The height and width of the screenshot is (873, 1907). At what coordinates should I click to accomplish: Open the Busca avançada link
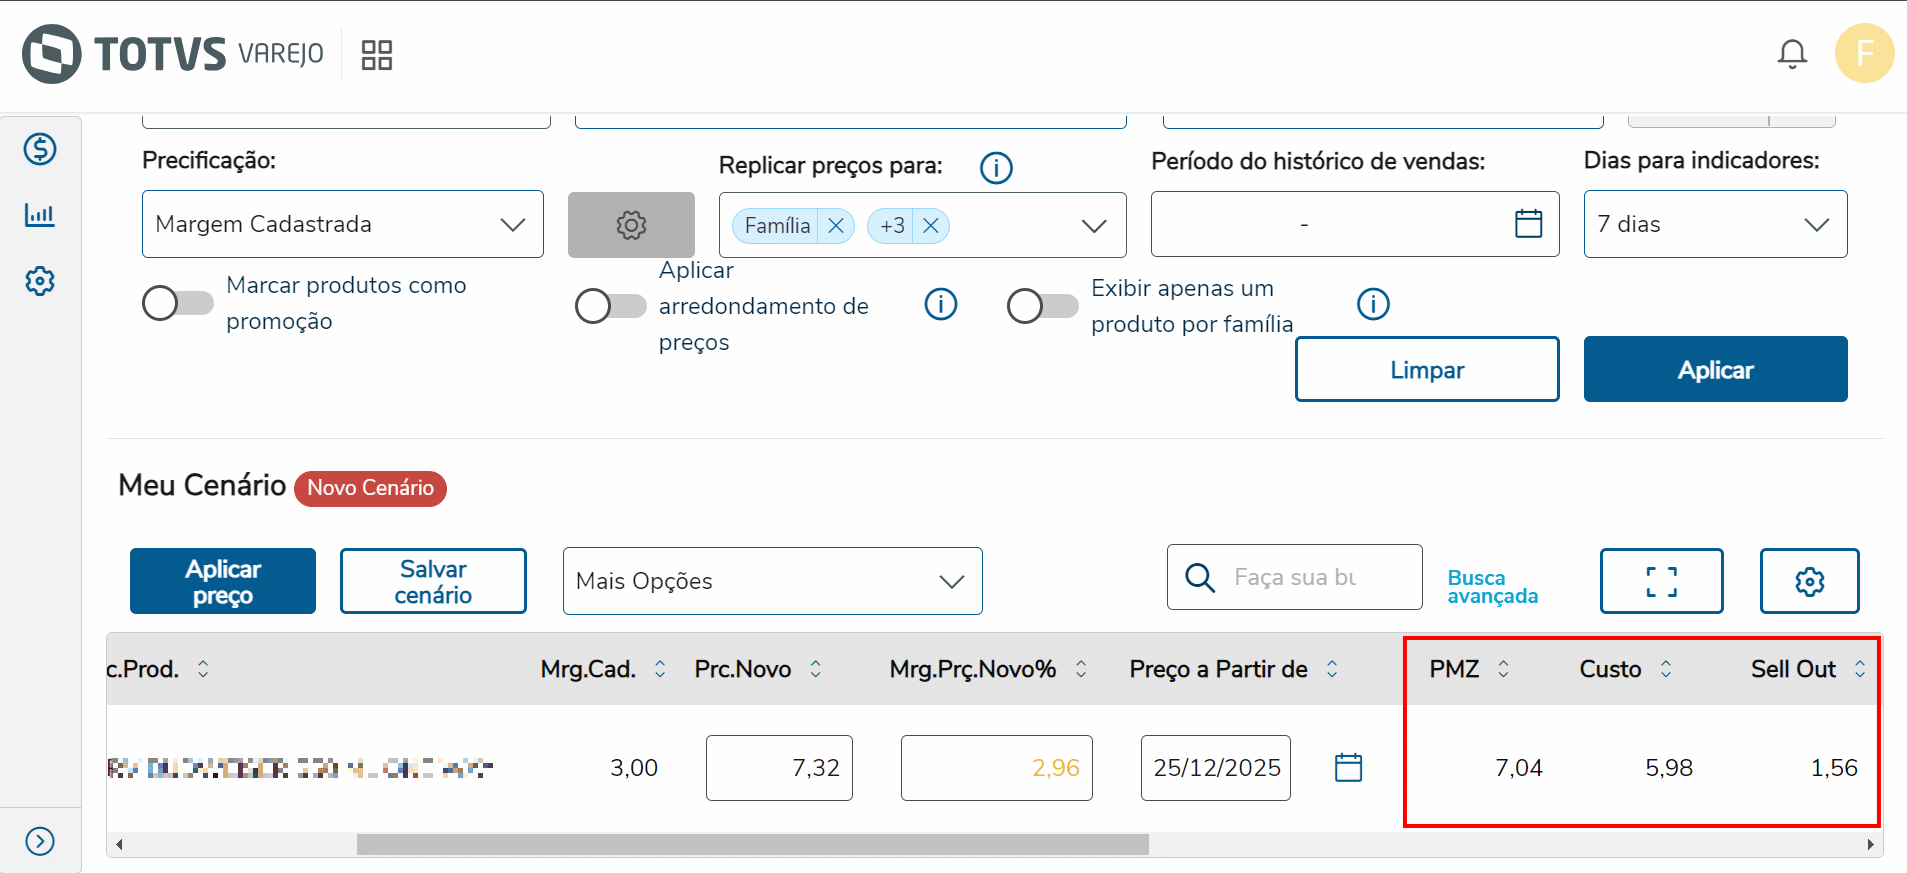pyautogui.click(x=1491, y=587)
